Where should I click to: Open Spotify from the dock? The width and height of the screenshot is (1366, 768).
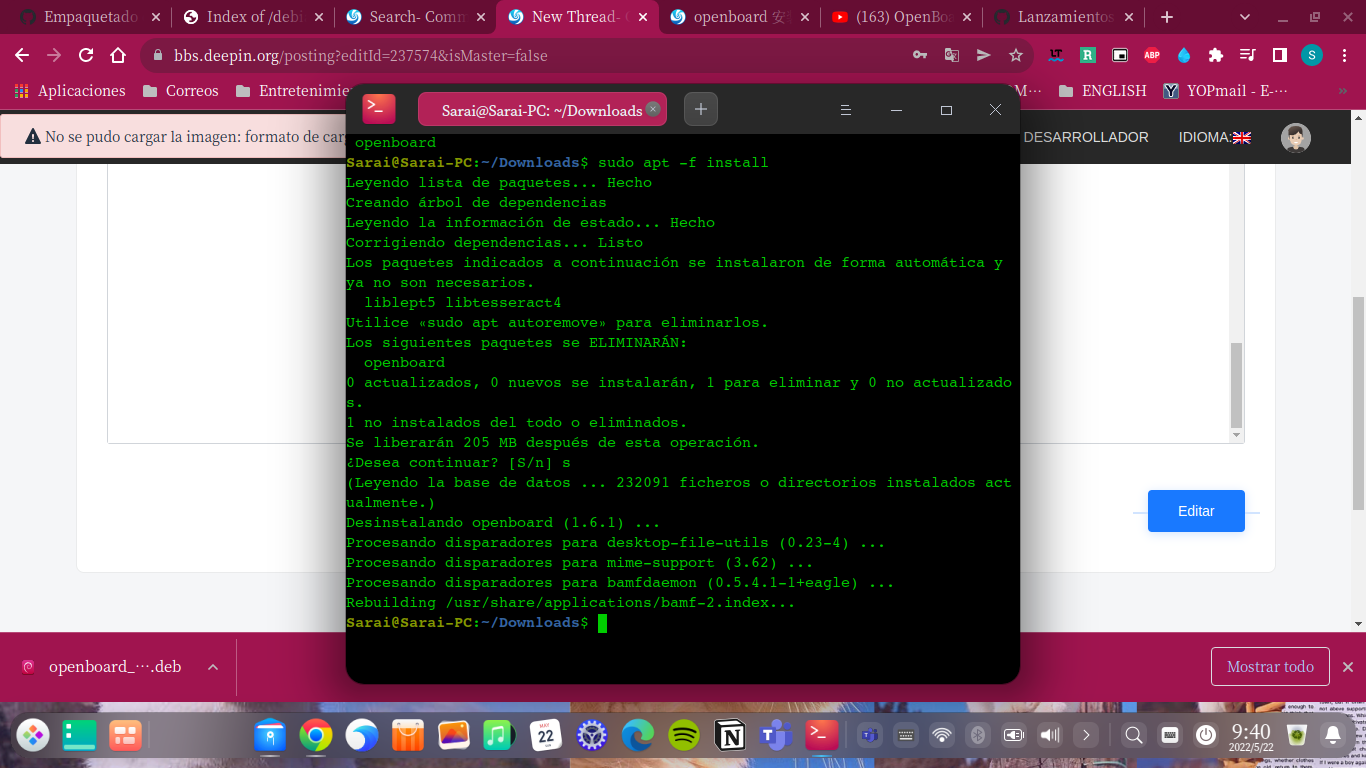[x=684, y=736]
